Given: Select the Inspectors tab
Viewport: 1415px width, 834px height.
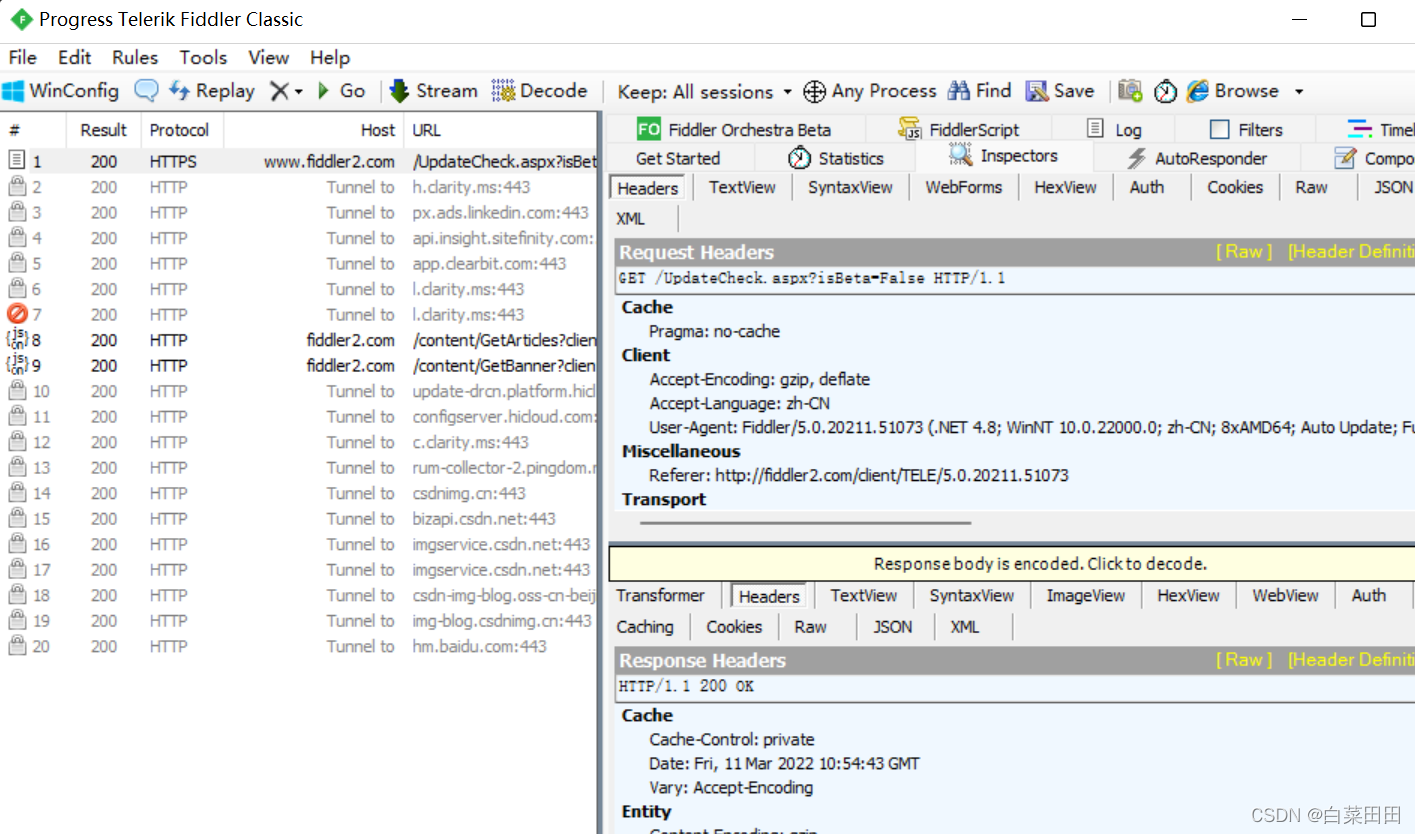Looking at the screenshot, I should [x=1004, y=156].
